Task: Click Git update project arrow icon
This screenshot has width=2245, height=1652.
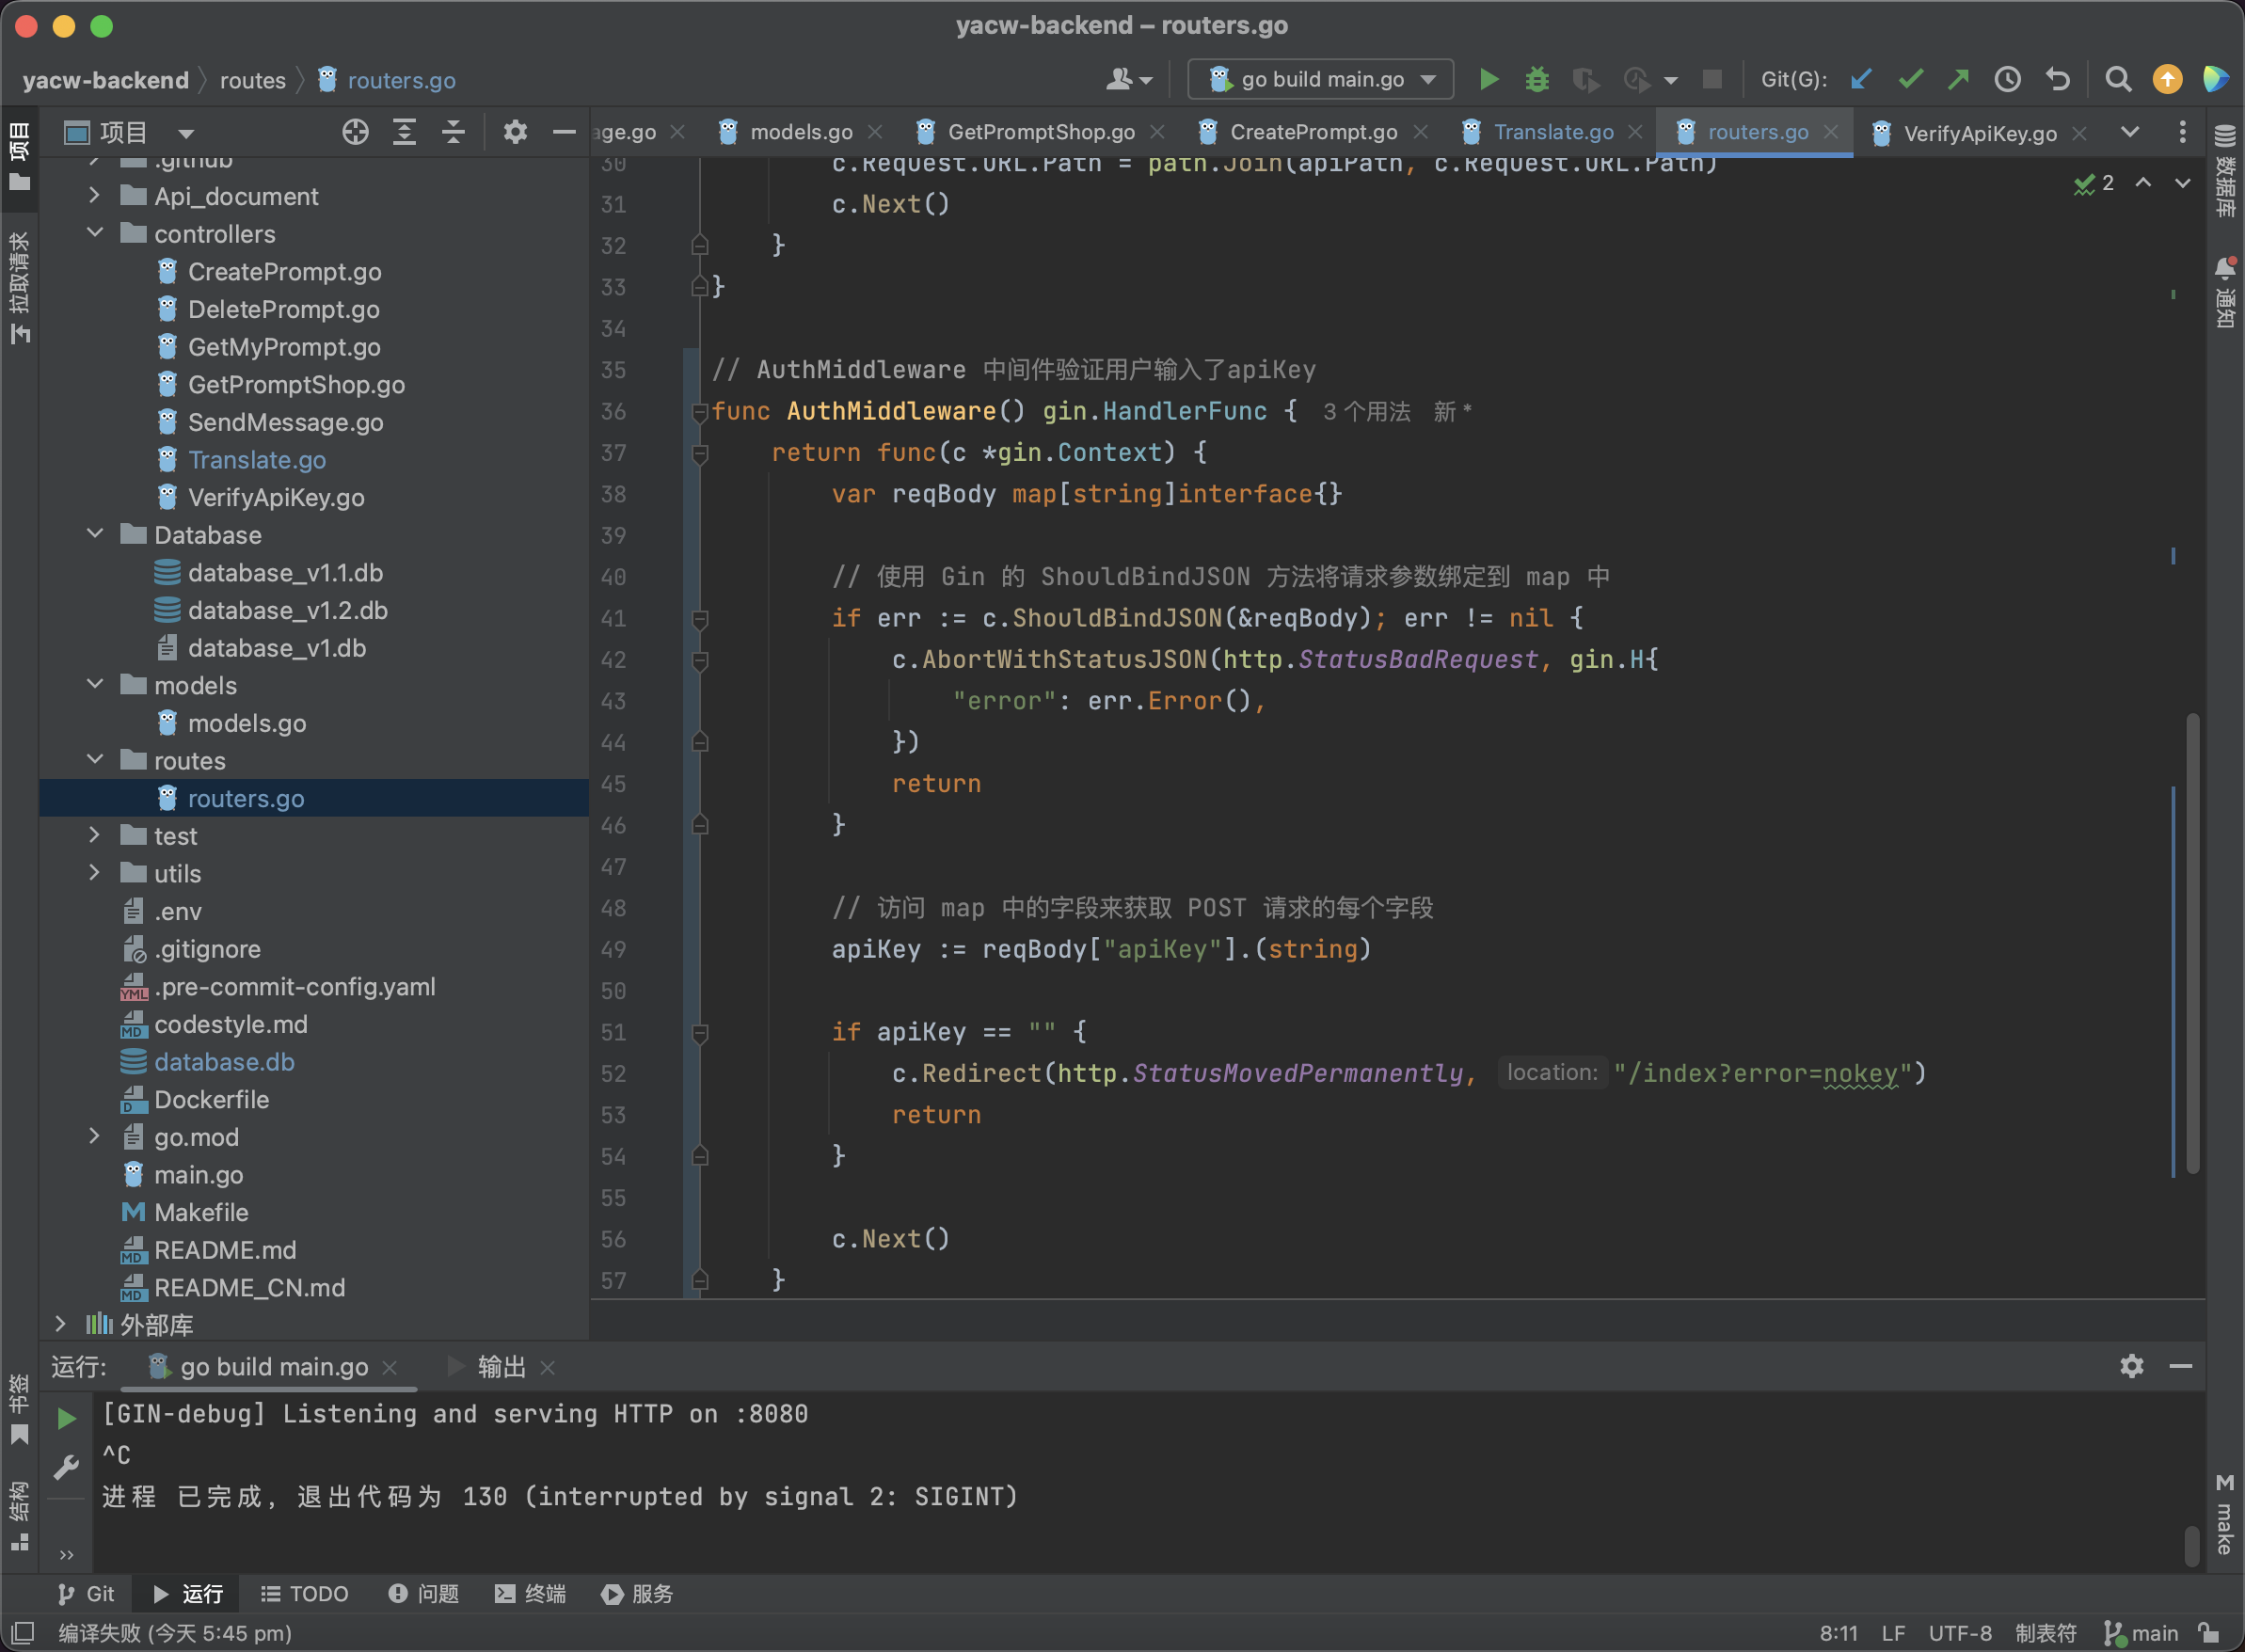Action: click(1860, 79)
